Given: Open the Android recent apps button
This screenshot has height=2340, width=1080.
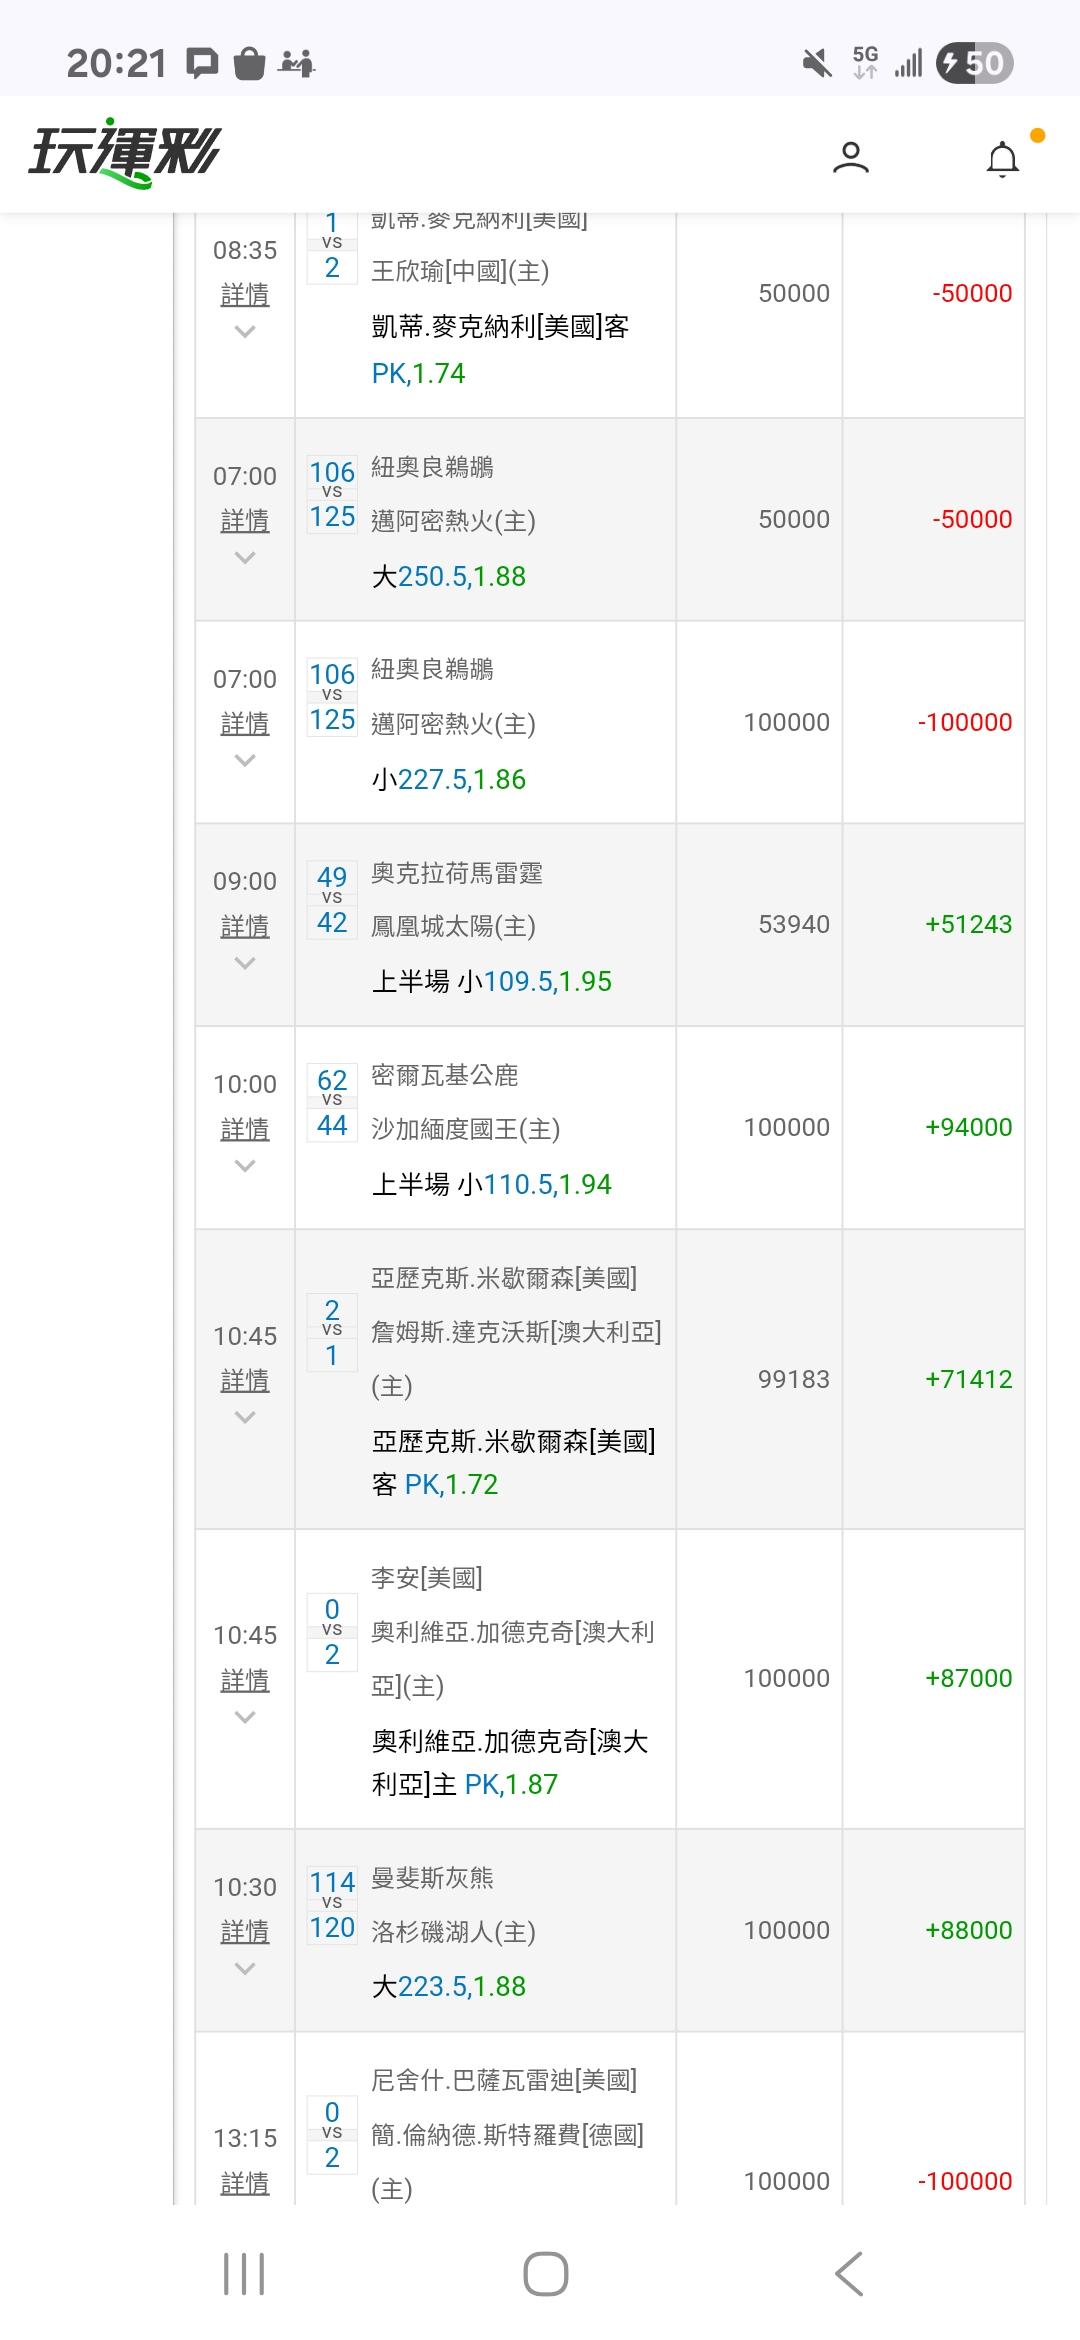Looking at the screenshot, I should [244, 2274].
